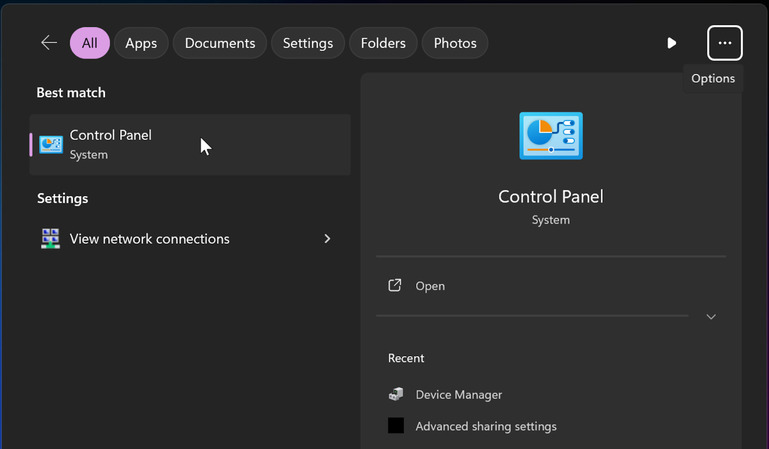
Task: Click the Advanced sharing settings black icon
Action: (x=396, y=425)
